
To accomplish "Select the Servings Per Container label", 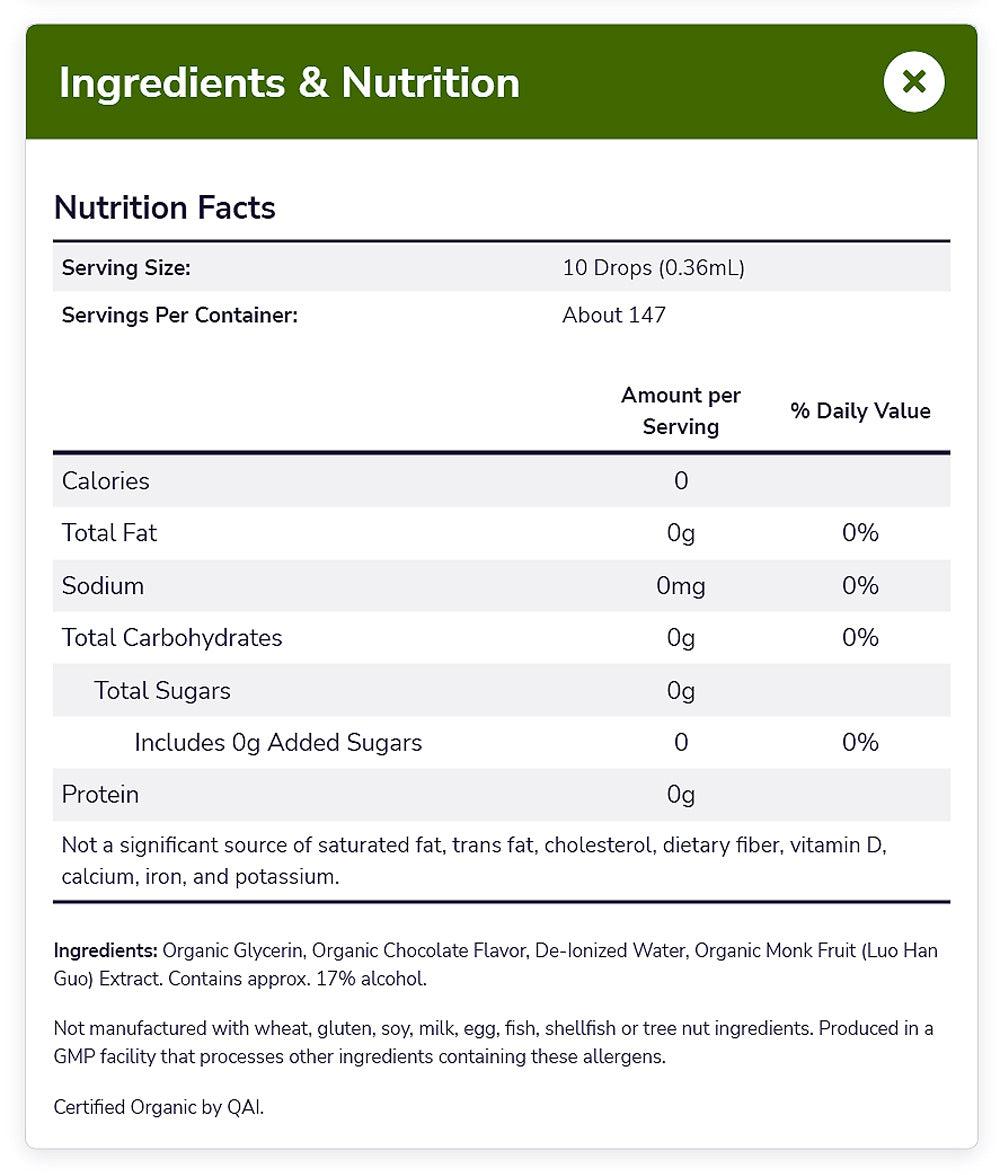I will [x=180, y=315].
